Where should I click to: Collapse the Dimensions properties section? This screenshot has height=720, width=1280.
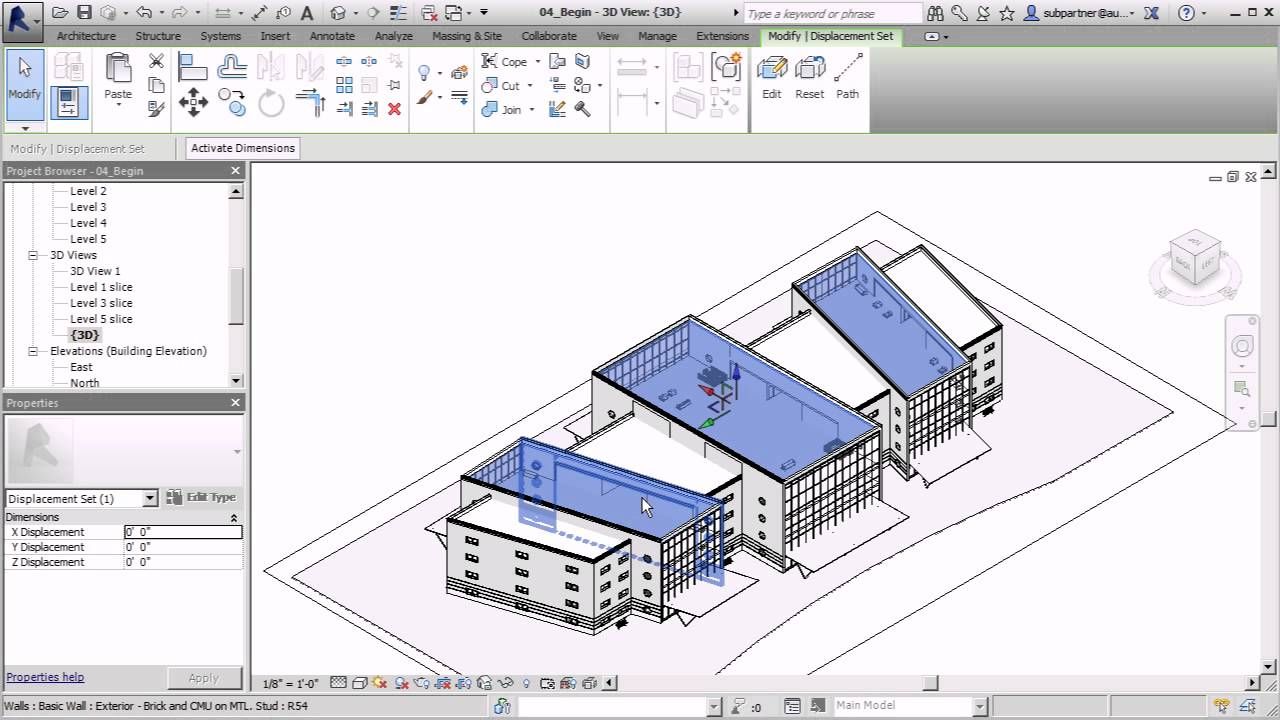(x=234, y=518)
